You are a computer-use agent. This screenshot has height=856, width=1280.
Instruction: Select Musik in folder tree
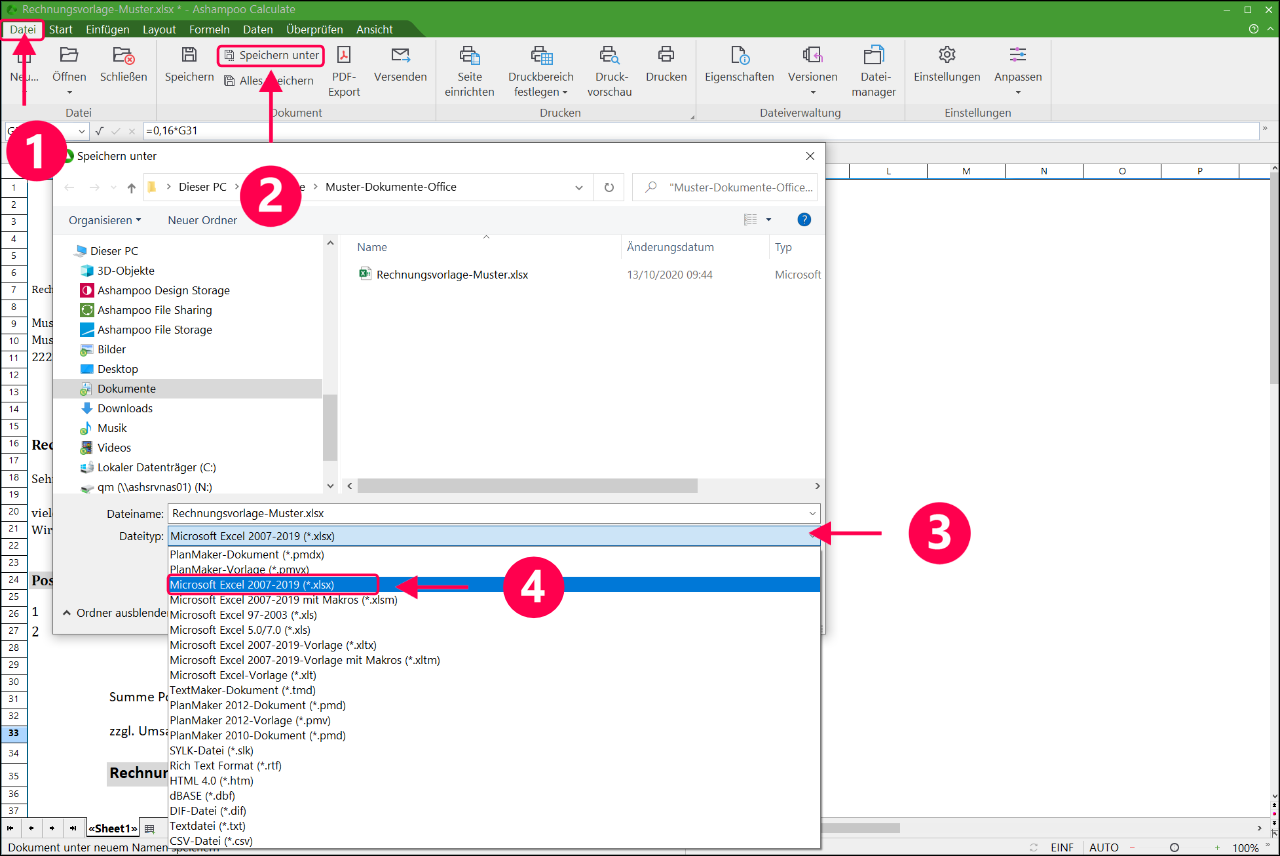(112, 428)
